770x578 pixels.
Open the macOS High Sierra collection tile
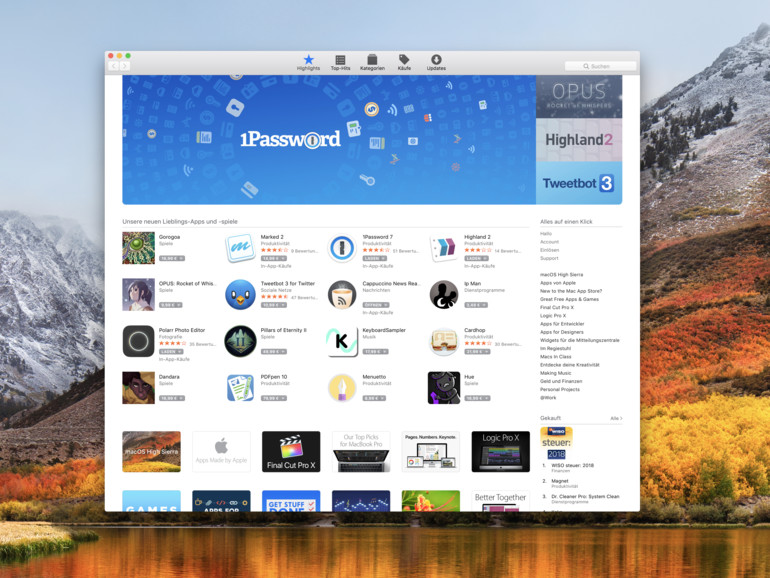(x=151, y=452)
